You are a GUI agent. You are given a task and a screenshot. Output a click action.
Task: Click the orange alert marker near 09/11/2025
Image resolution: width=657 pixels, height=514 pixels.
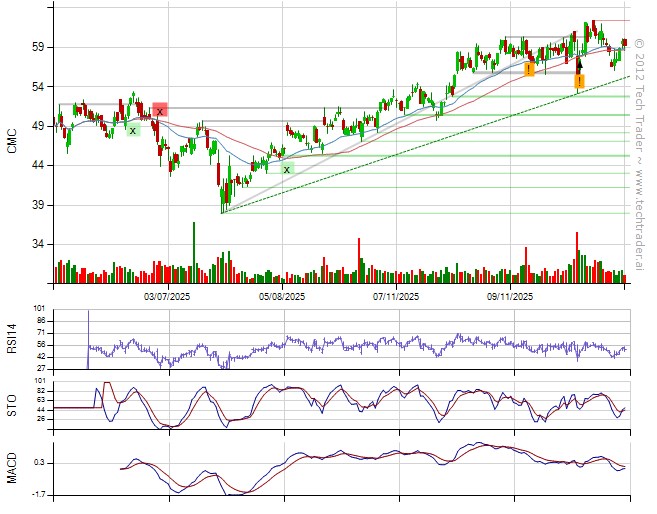(x=530, y=69)
